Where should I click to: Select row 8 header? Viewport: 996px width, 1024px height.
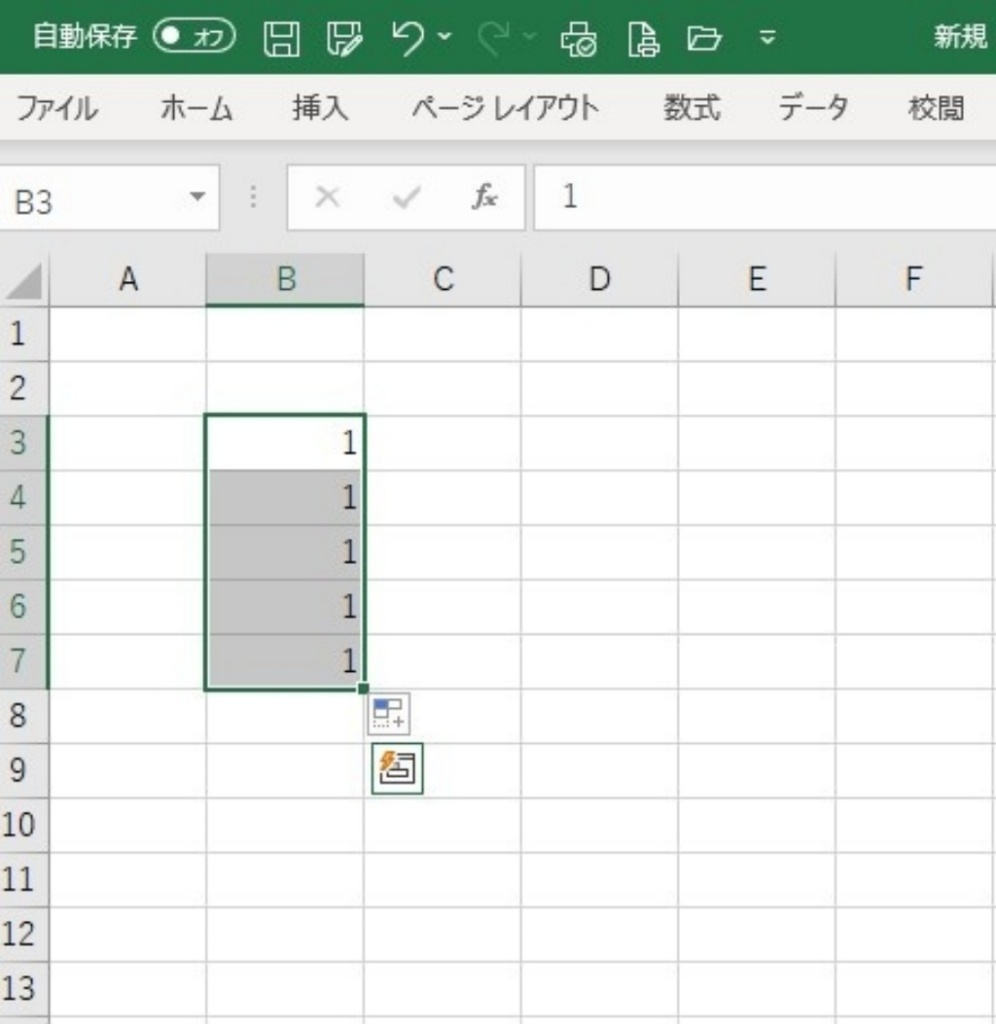coord(24,716)
